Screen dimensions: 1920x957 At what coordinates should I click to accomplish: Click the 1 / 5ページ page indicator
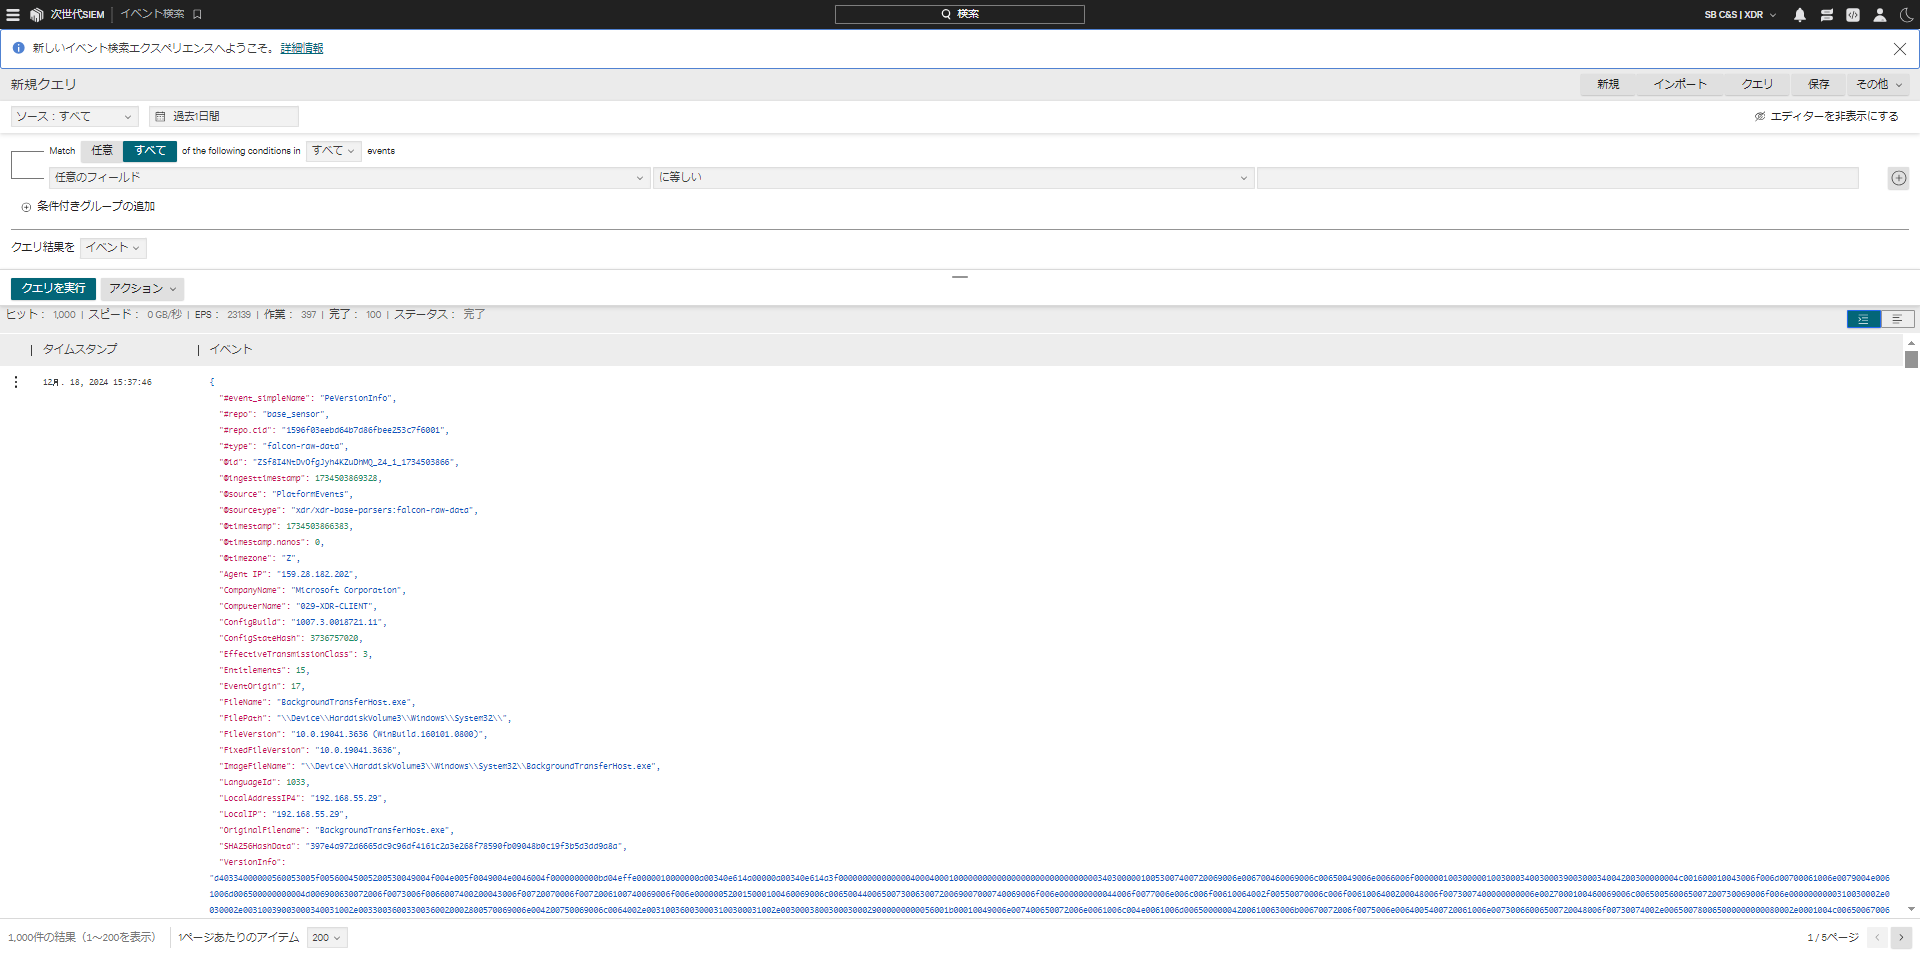click(x=1833, y=938)
